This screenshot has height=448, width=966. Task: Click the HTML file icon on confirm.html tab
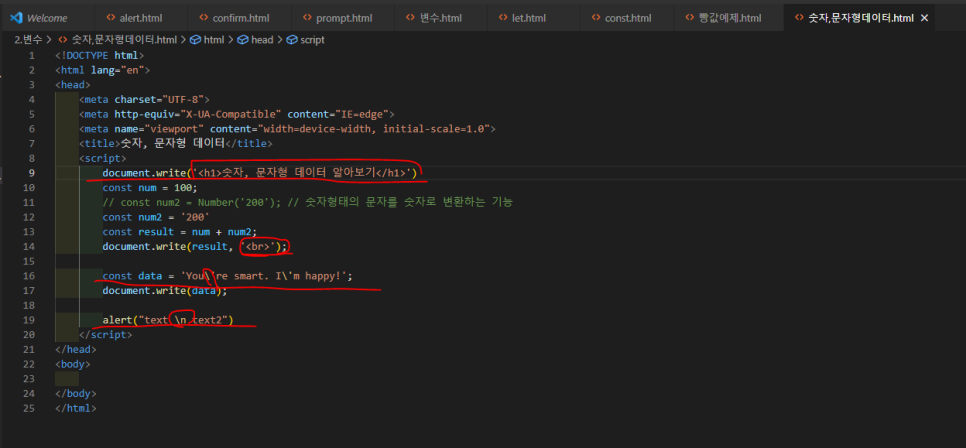[203, 18]
